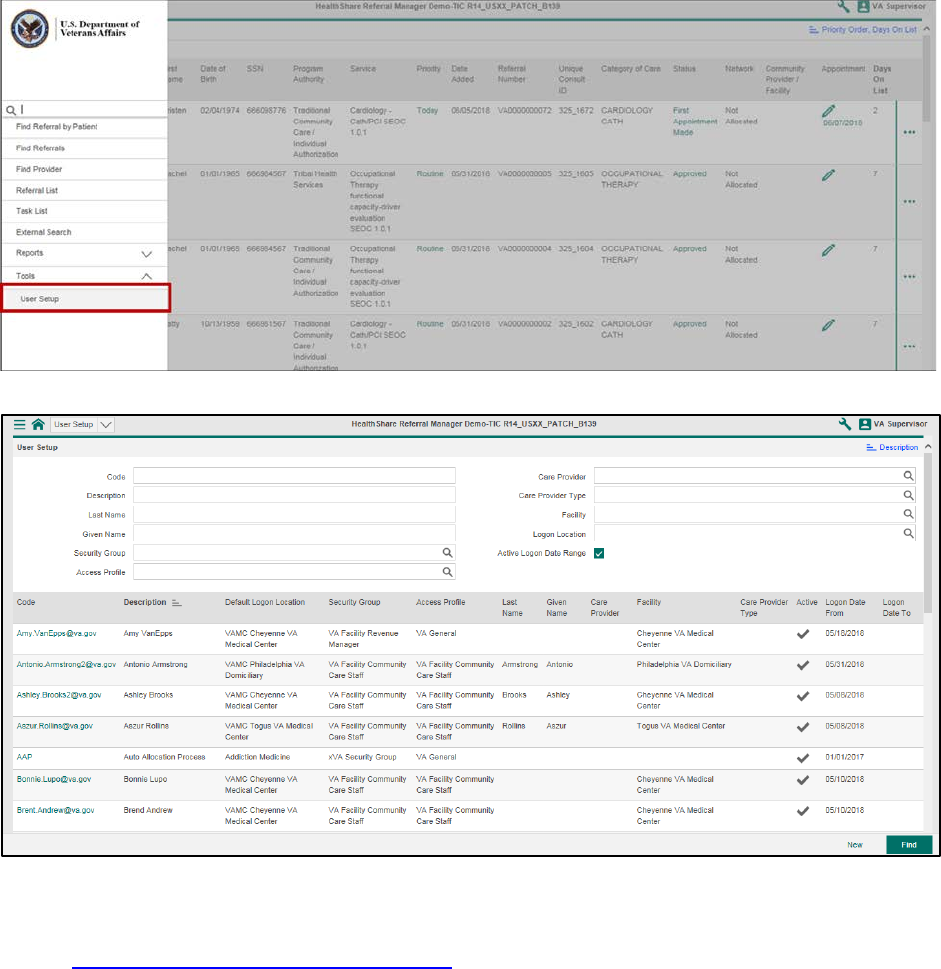Click the Given Name input field
The height and width of the screenshot is (969, 941).
(x=294, y=533)
